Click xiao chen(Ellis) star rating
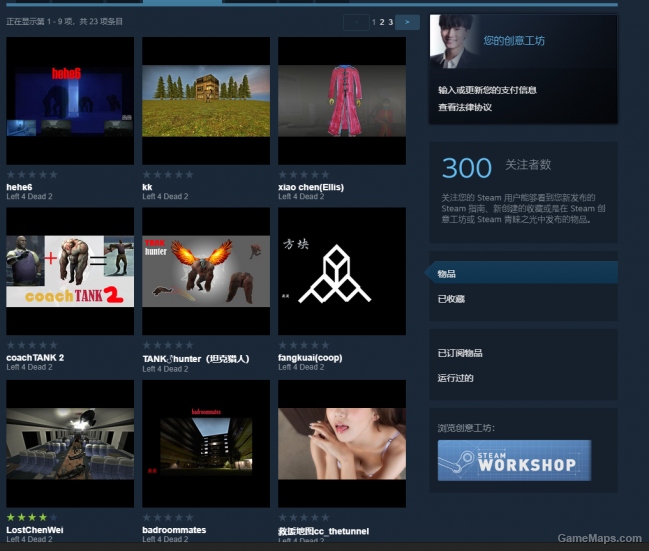Viewport: 649px width, 551px height. pos(304,175)
